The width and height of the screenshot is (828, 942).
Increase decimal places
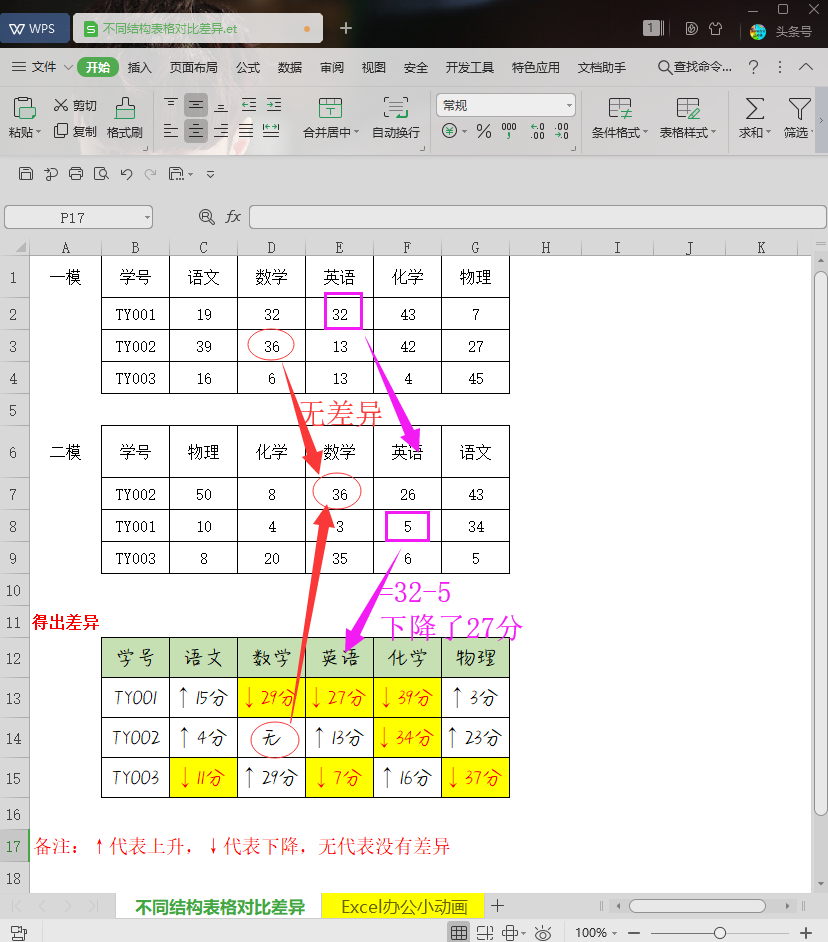click(x=537, y=131)
